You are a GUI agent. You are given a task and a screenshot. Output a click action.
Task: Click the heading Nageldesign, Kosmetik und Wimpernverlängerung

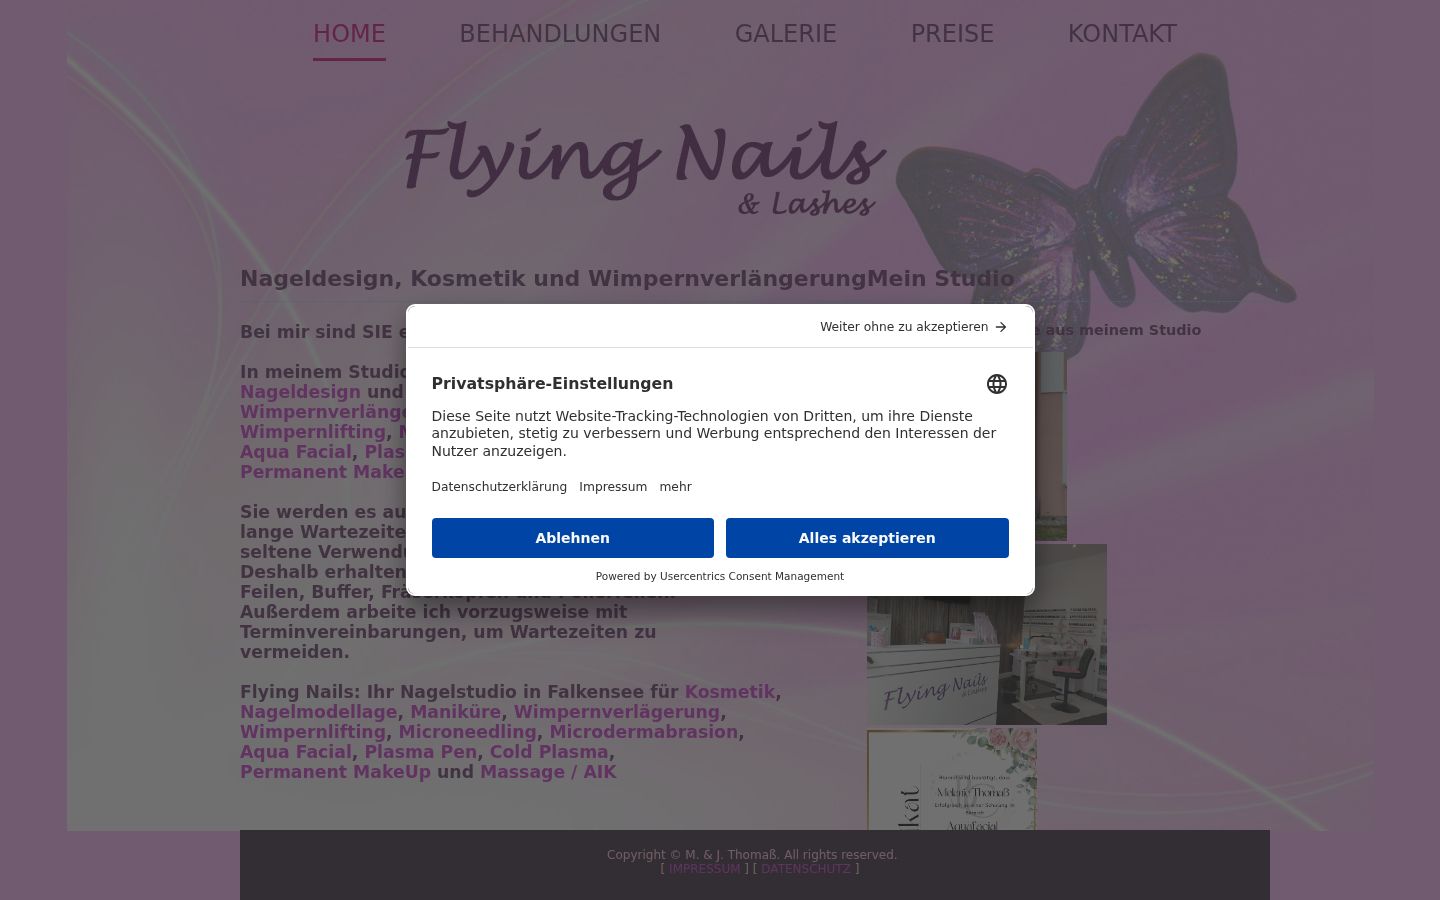(x=553, y=279)
